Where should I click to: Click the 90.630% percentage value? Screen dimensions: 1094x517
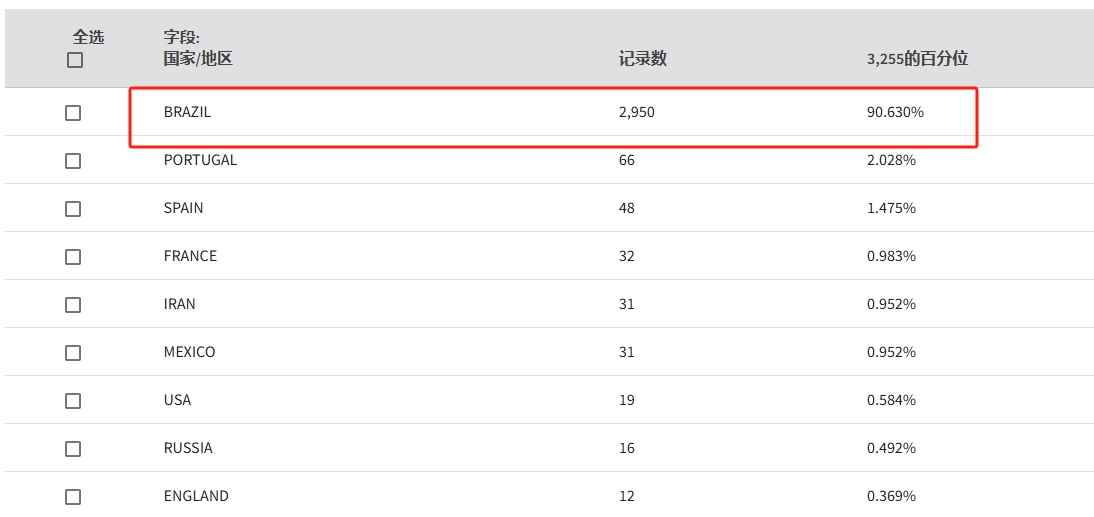895,112
